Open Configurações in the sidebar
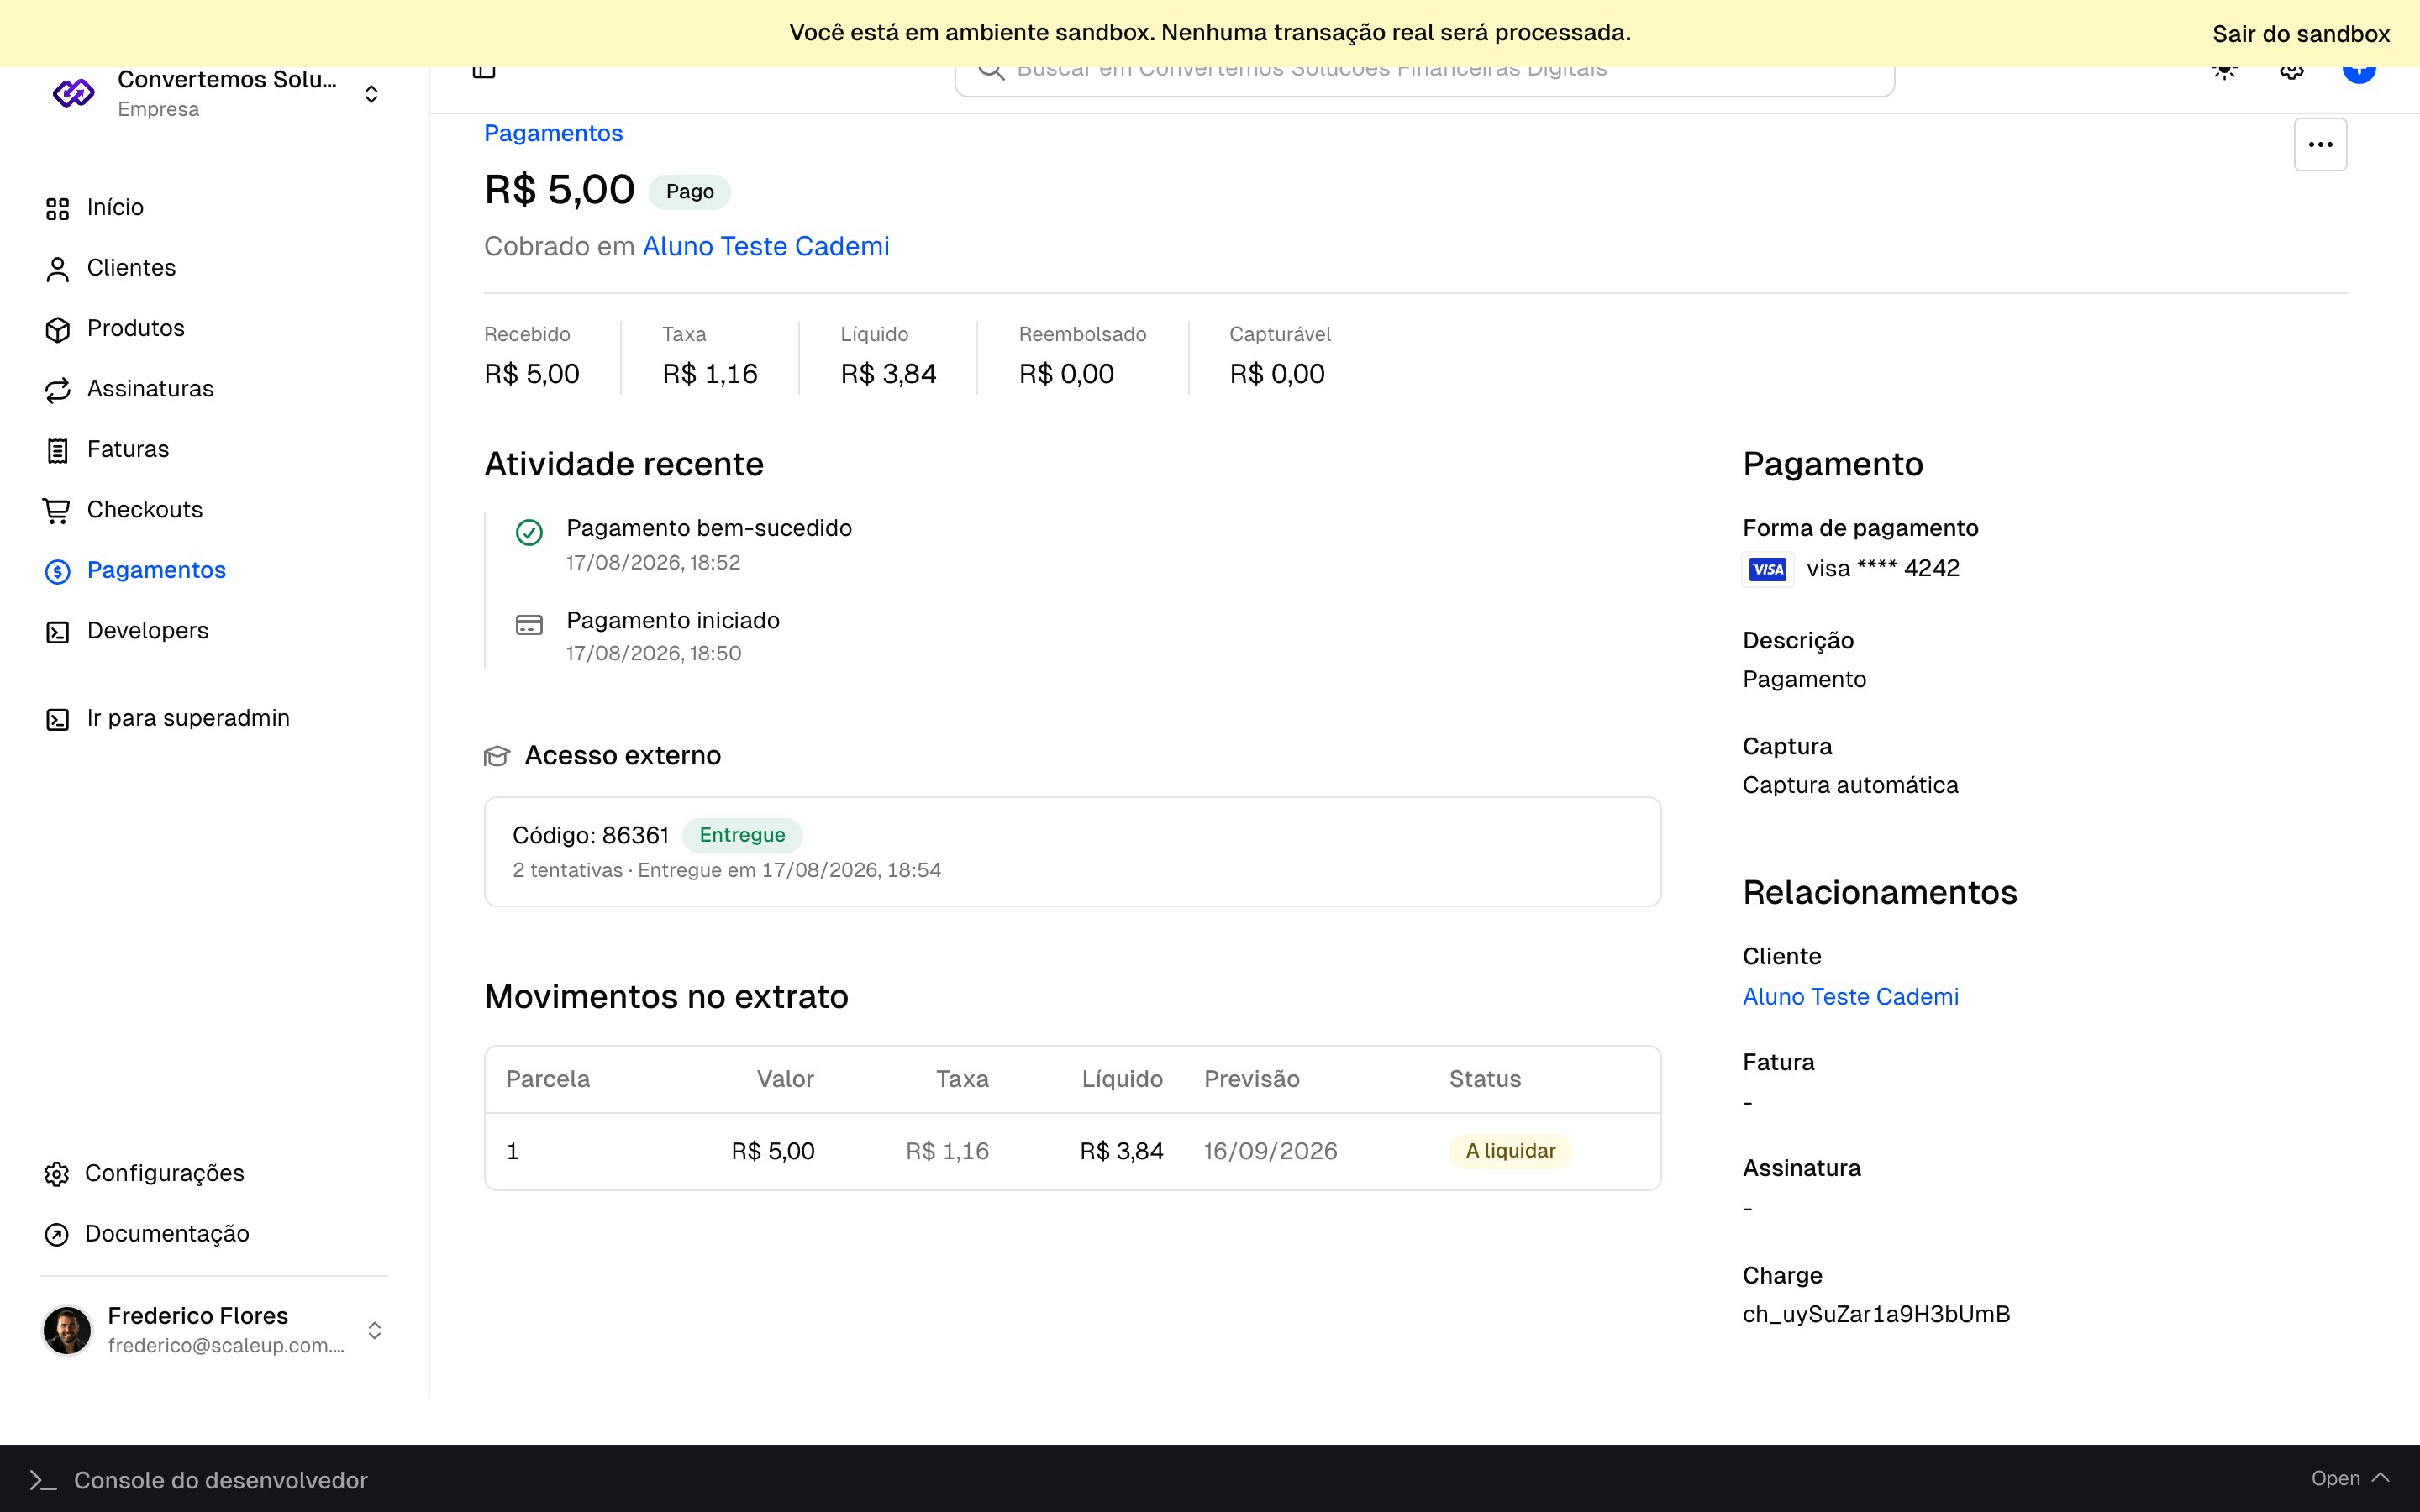Image resolution: width=2420 pixels, height=1512 pixels. [164, 1173]
